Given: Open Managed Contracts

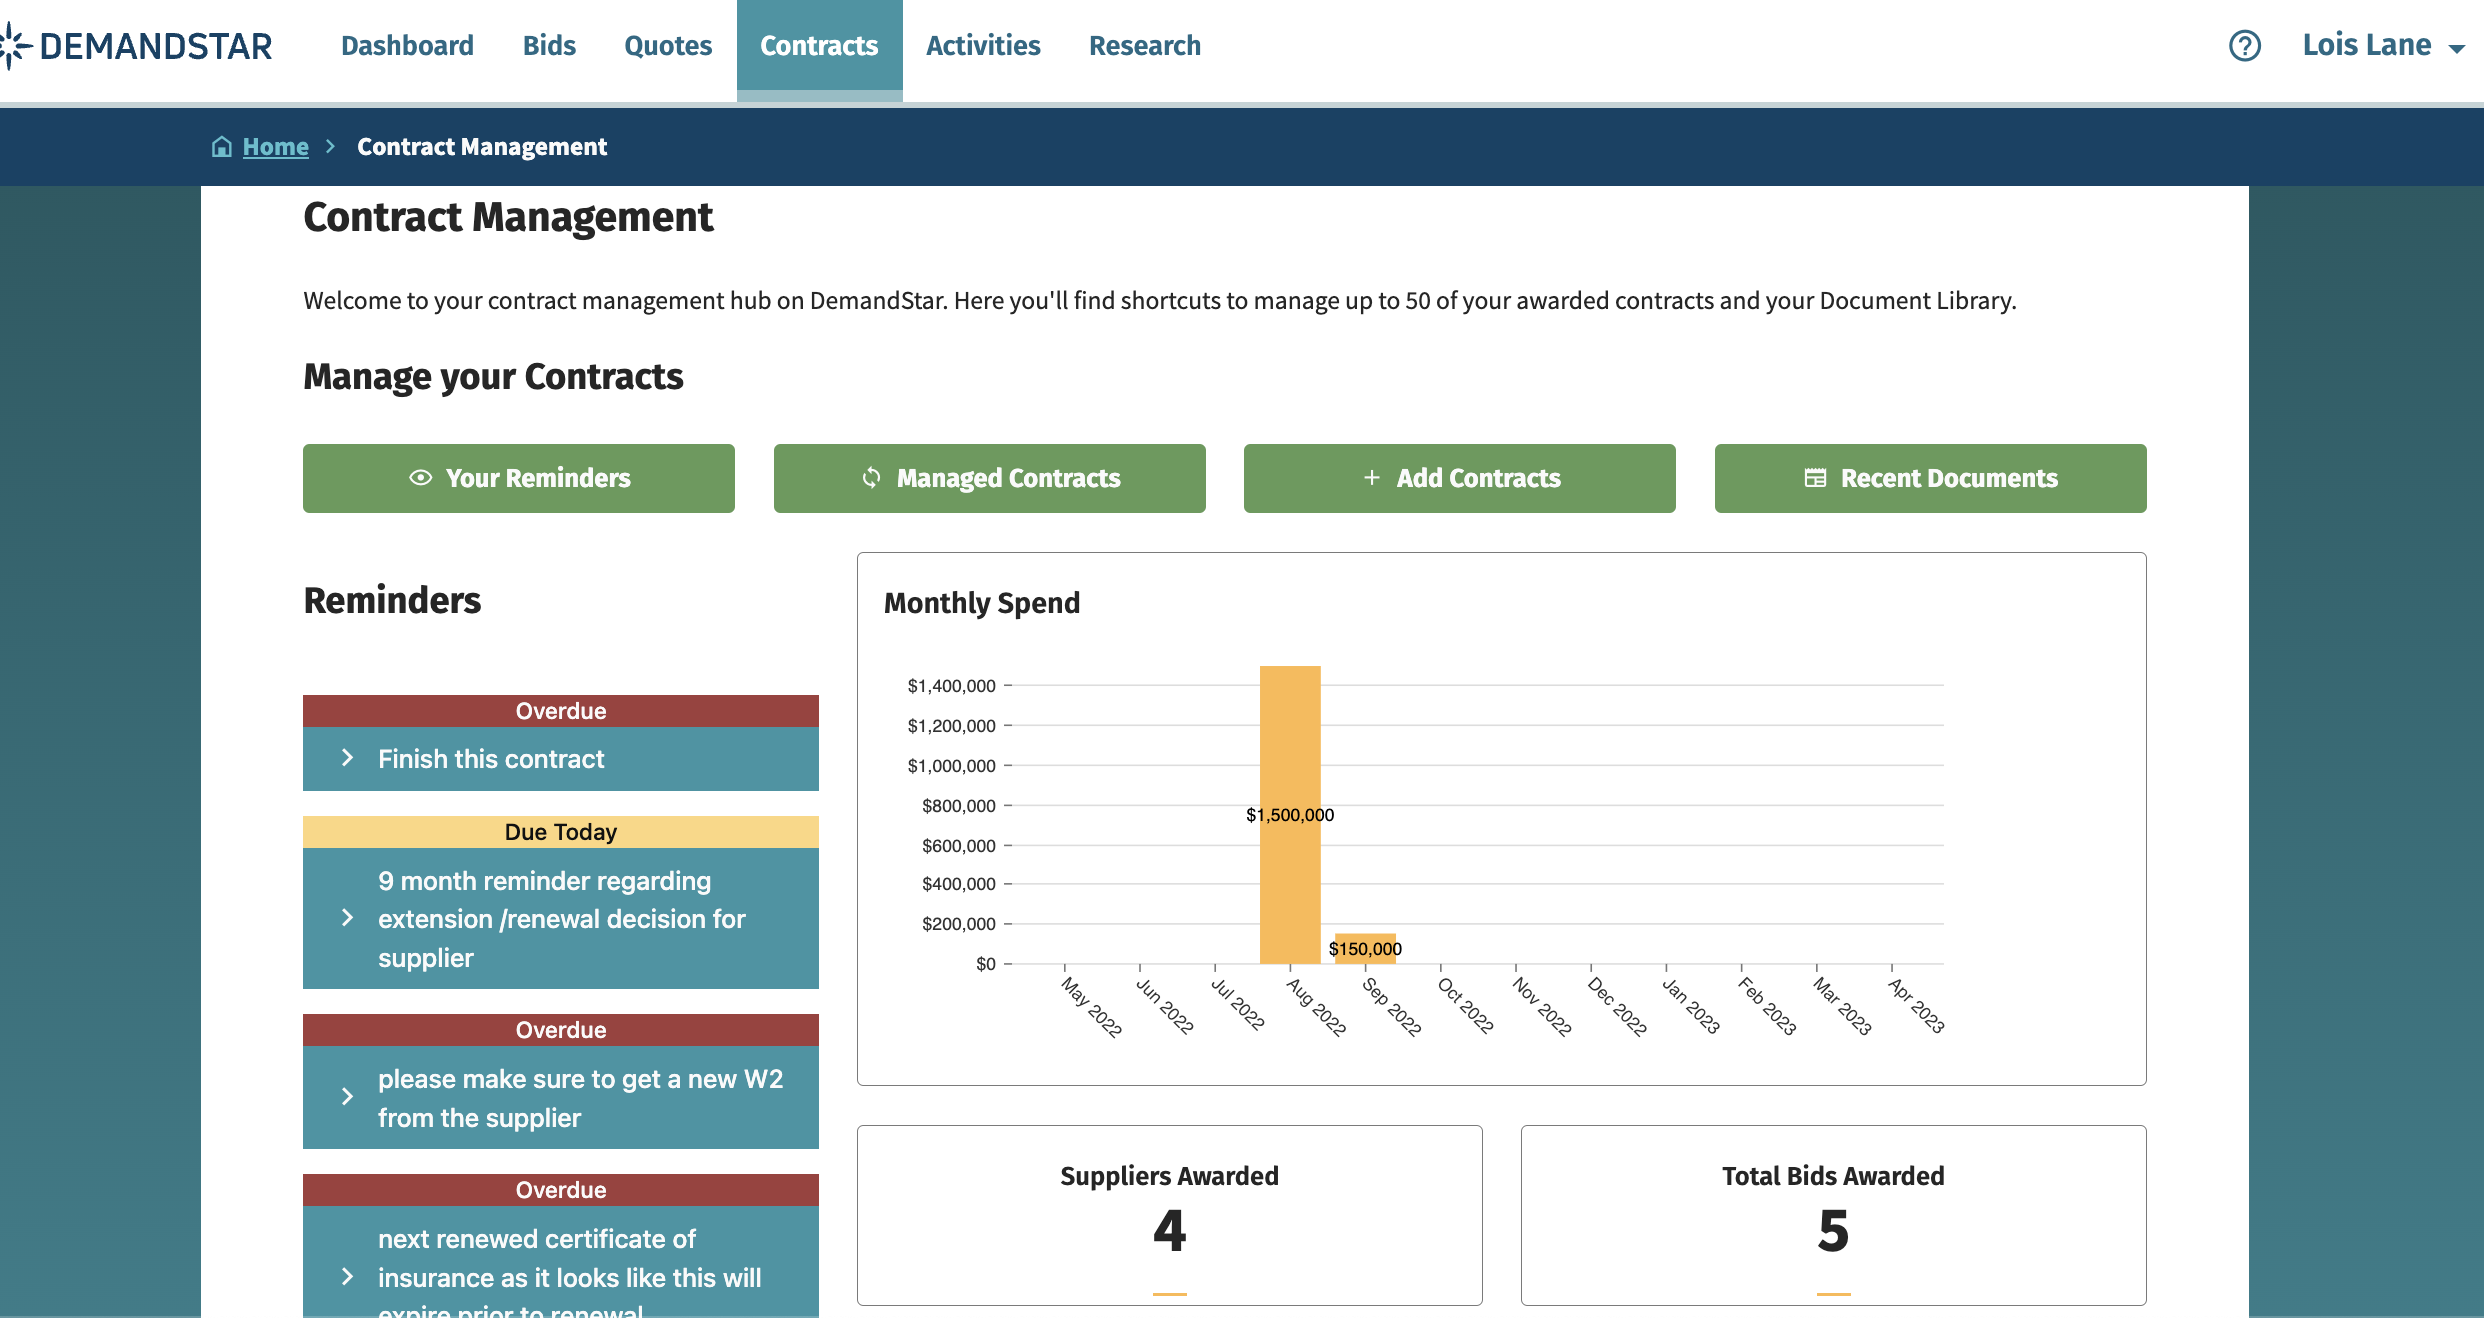Looking at the screenshot, I should [x=989, y=478].
